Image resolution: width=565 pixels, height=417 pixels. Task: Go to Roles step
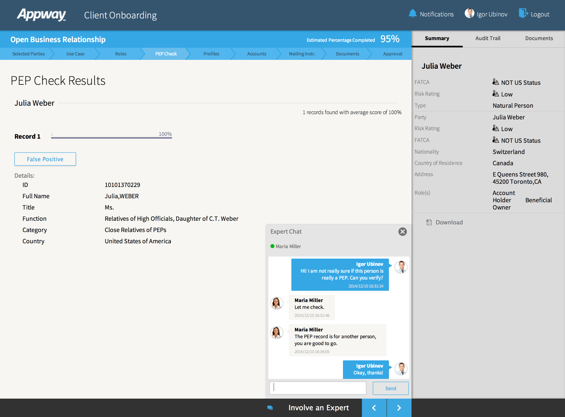tap(120, 54)
